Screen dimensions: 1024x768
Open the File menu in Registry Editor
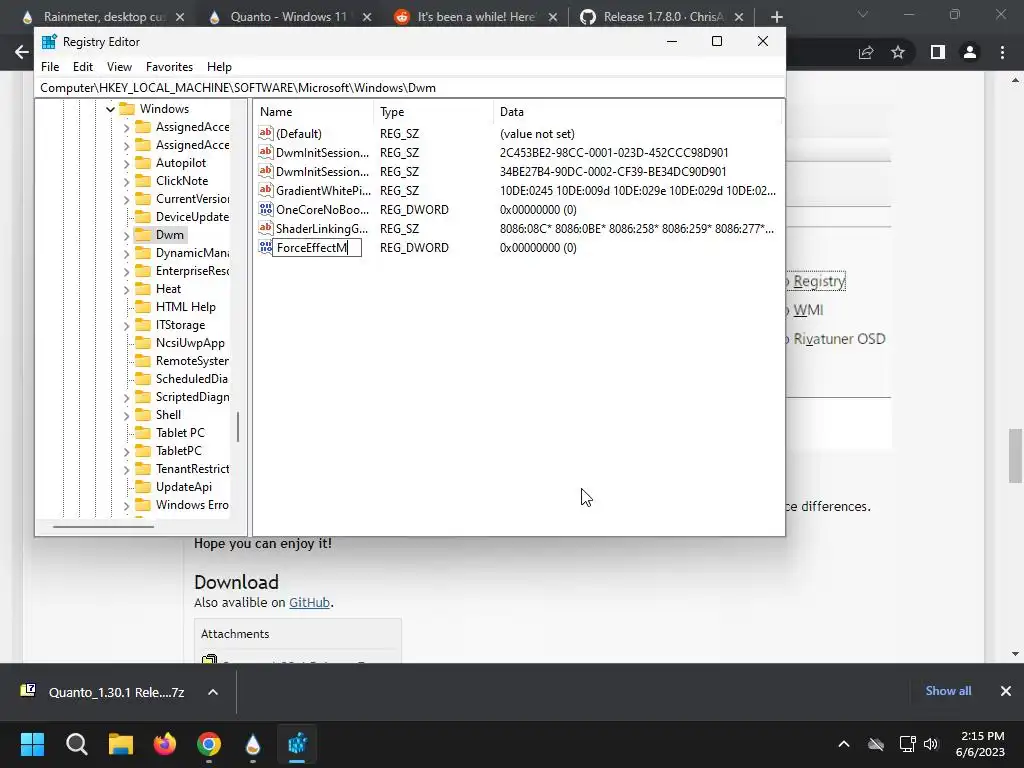50,67
